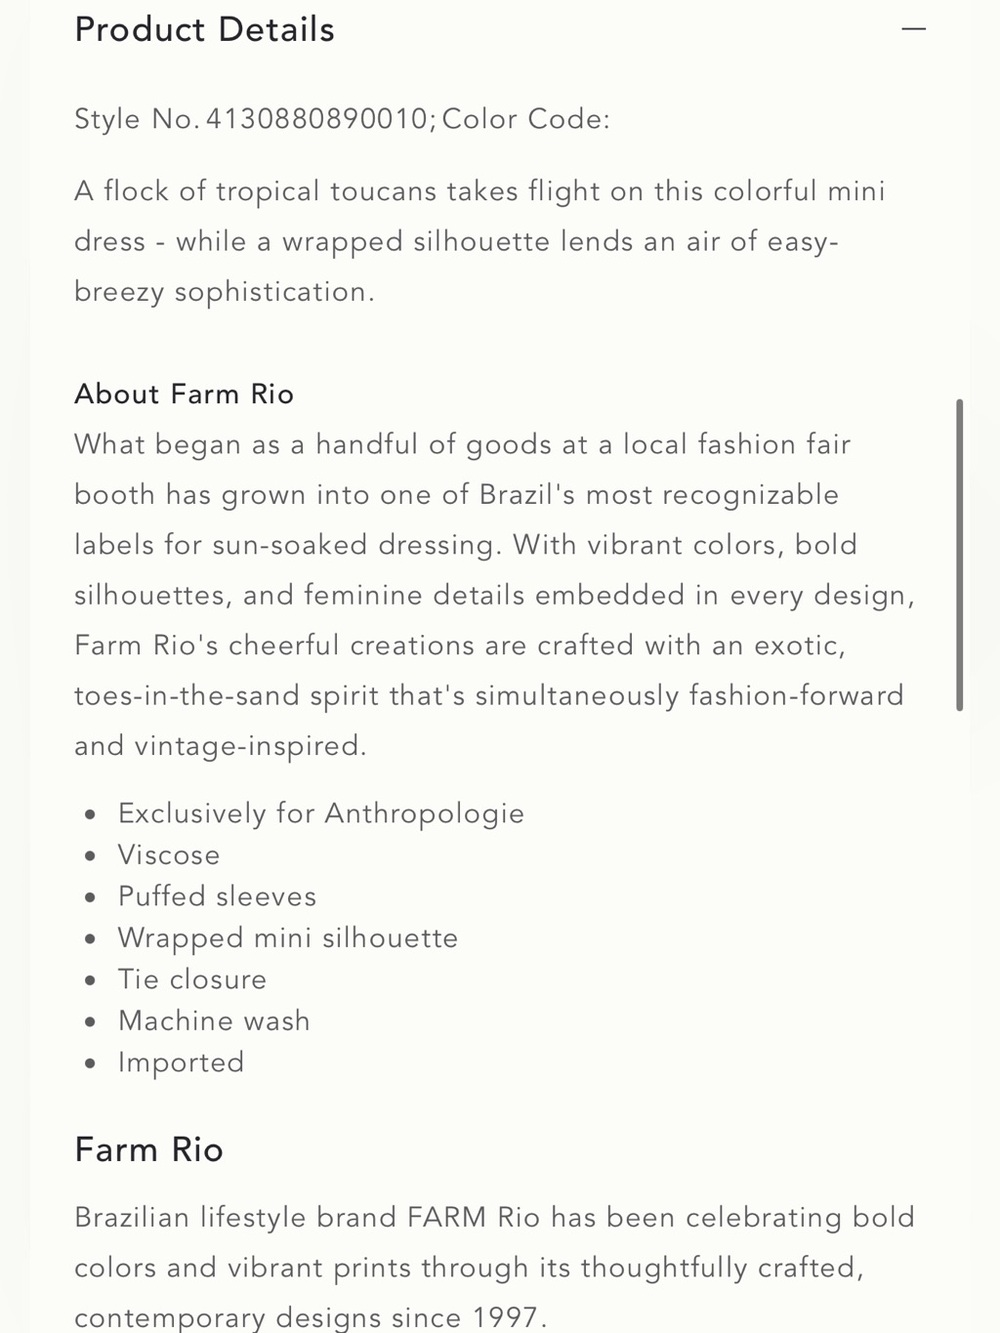Click the paragraph starting "What began as"
1000x1333 pixels.
tap(494, 595)
